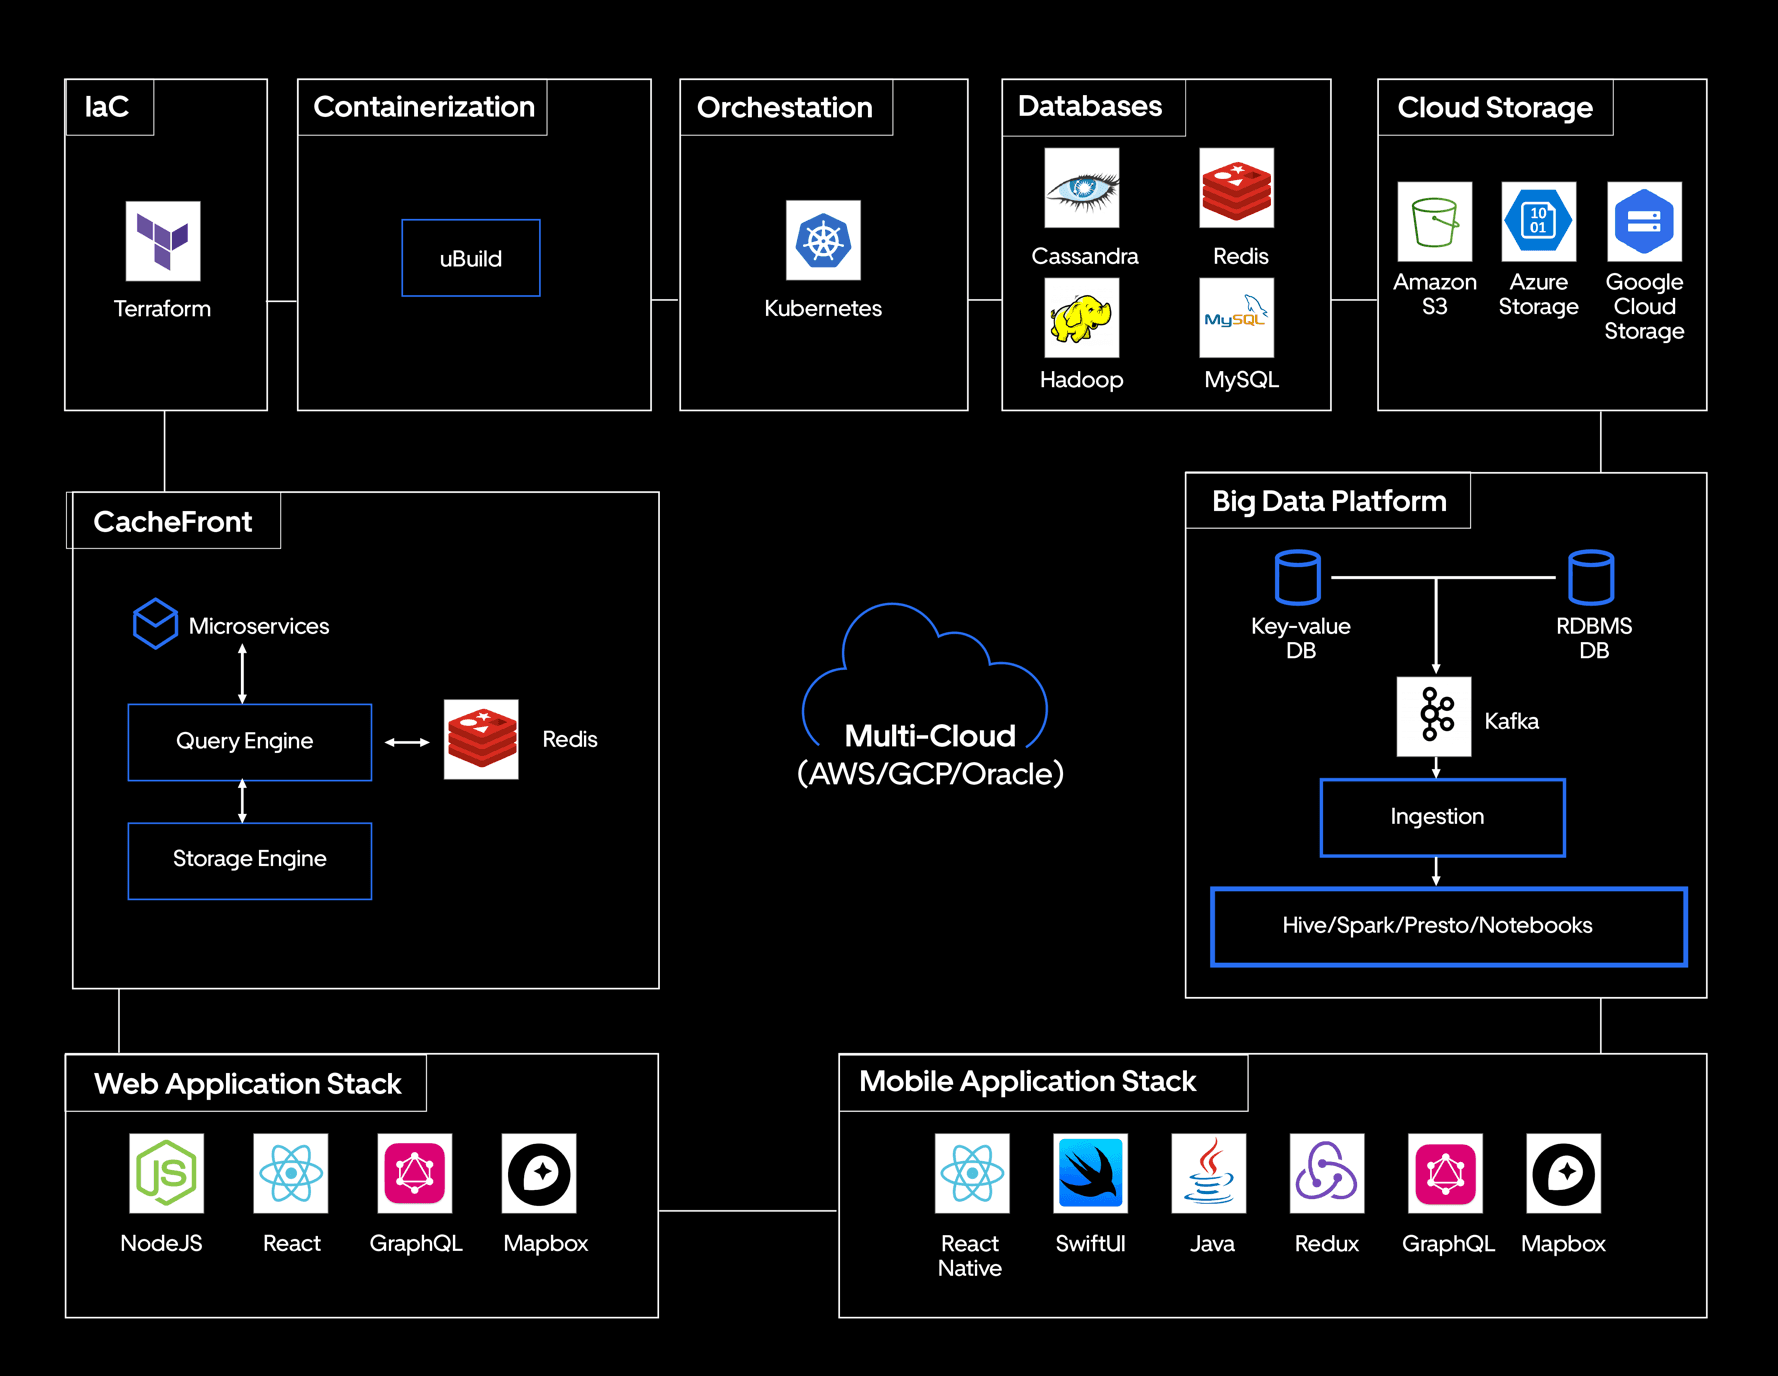
Task: Click the Terraform label
Action: coord(162,309)
